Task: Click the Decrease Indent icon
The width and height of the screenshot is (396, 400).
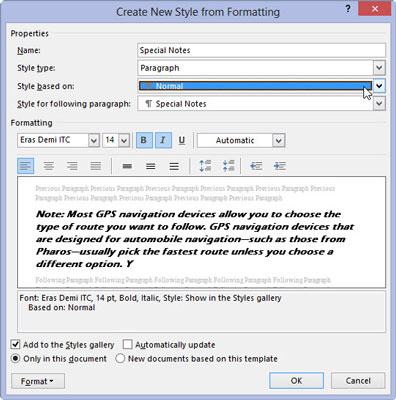Action: pos(256,166)
